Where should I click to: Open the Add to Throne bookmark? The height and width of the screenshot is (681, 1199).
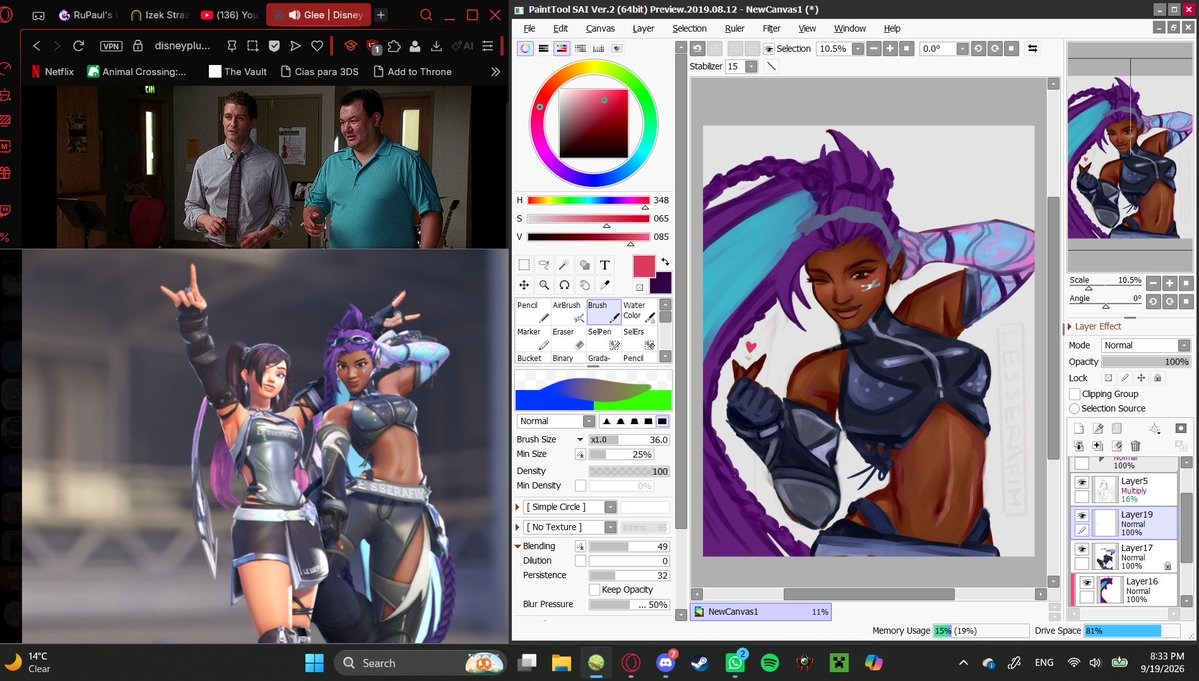click(412, 71)
